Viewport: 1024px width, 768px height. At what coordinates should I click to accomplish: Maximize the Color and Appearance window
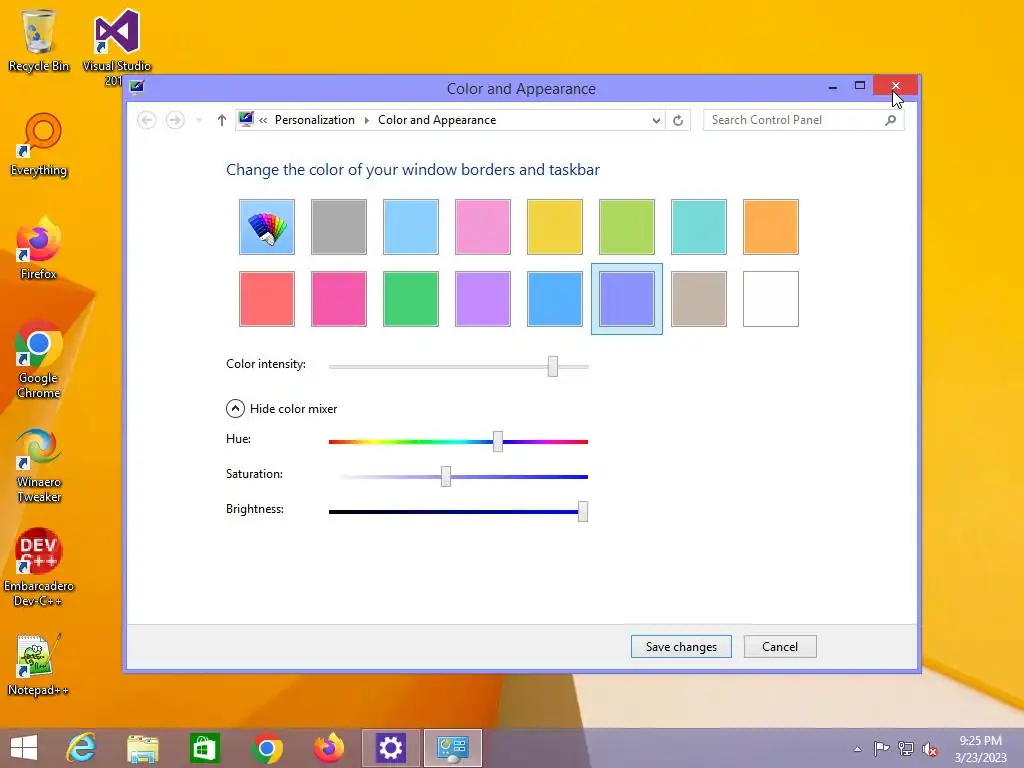(x=859, y=86)
